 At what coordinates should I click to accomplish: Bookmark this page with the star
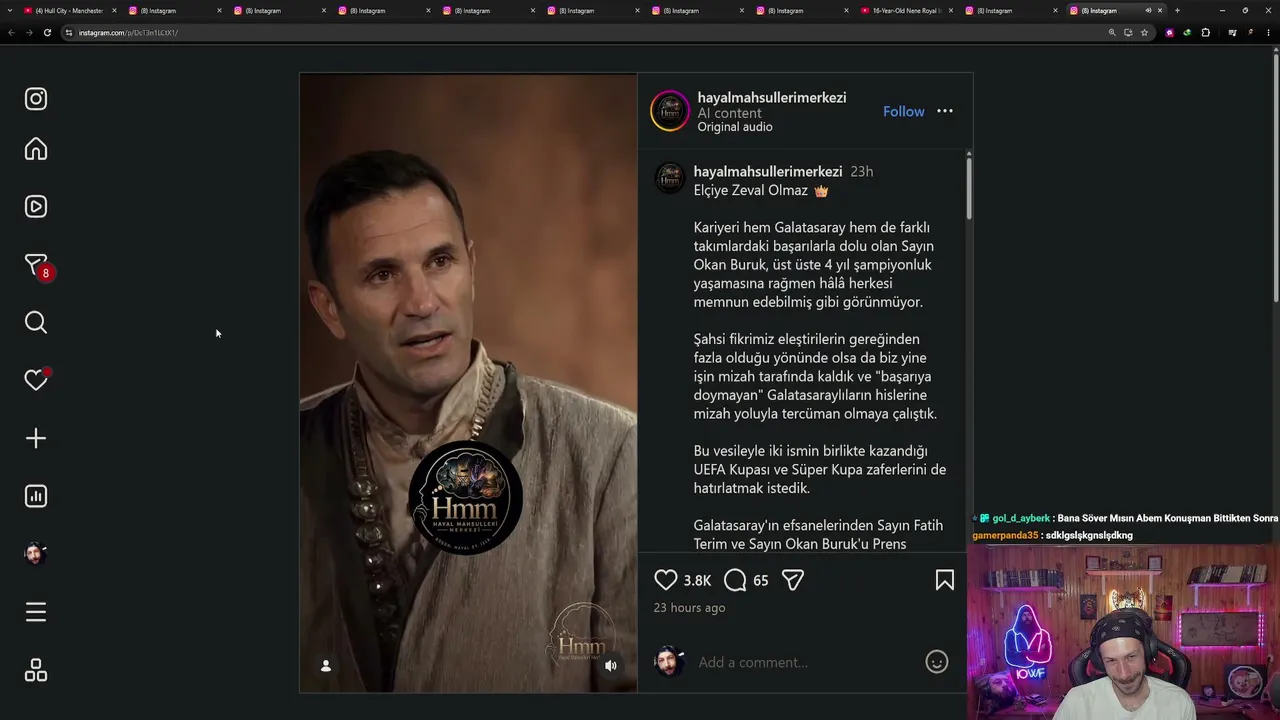point(1145,32)
